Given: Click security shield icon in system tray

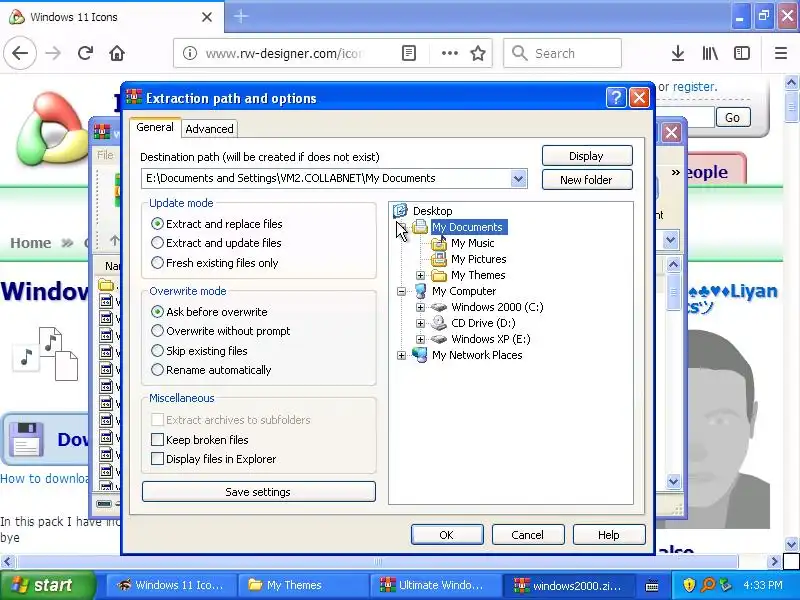Looking at the screenshot, I should pyautogui.click(x=689, y=585).
